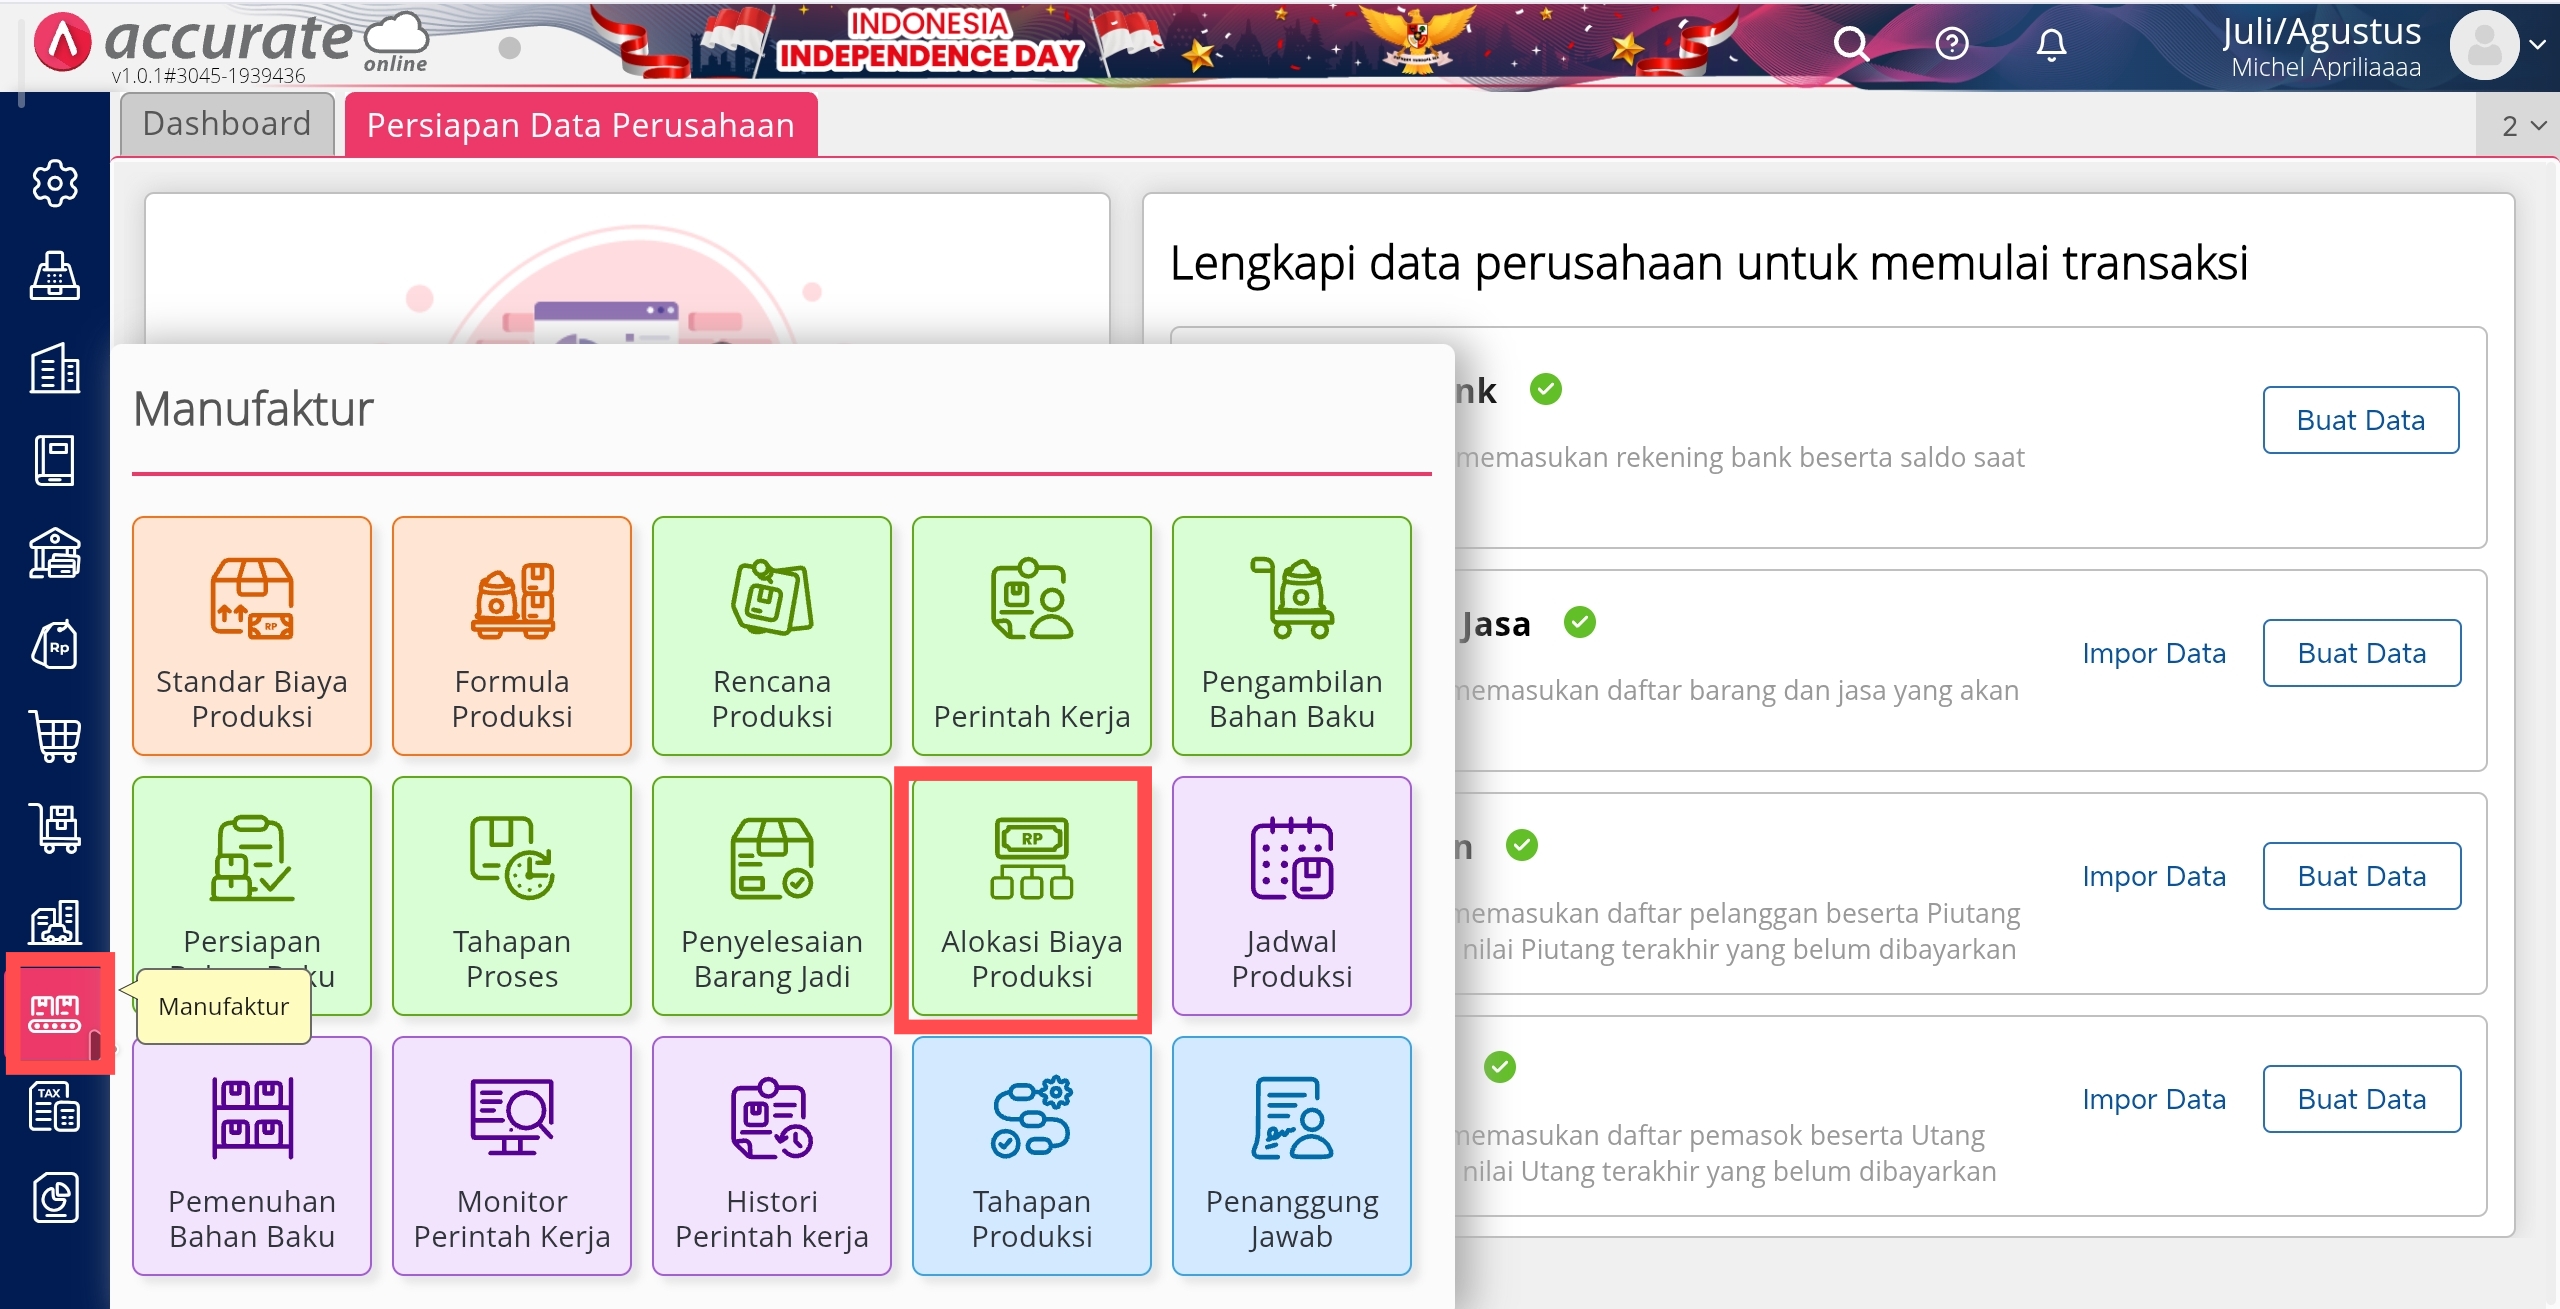Open Monitor Perintah Kerja tile

pyautogui.click(x=512, y=1156)
